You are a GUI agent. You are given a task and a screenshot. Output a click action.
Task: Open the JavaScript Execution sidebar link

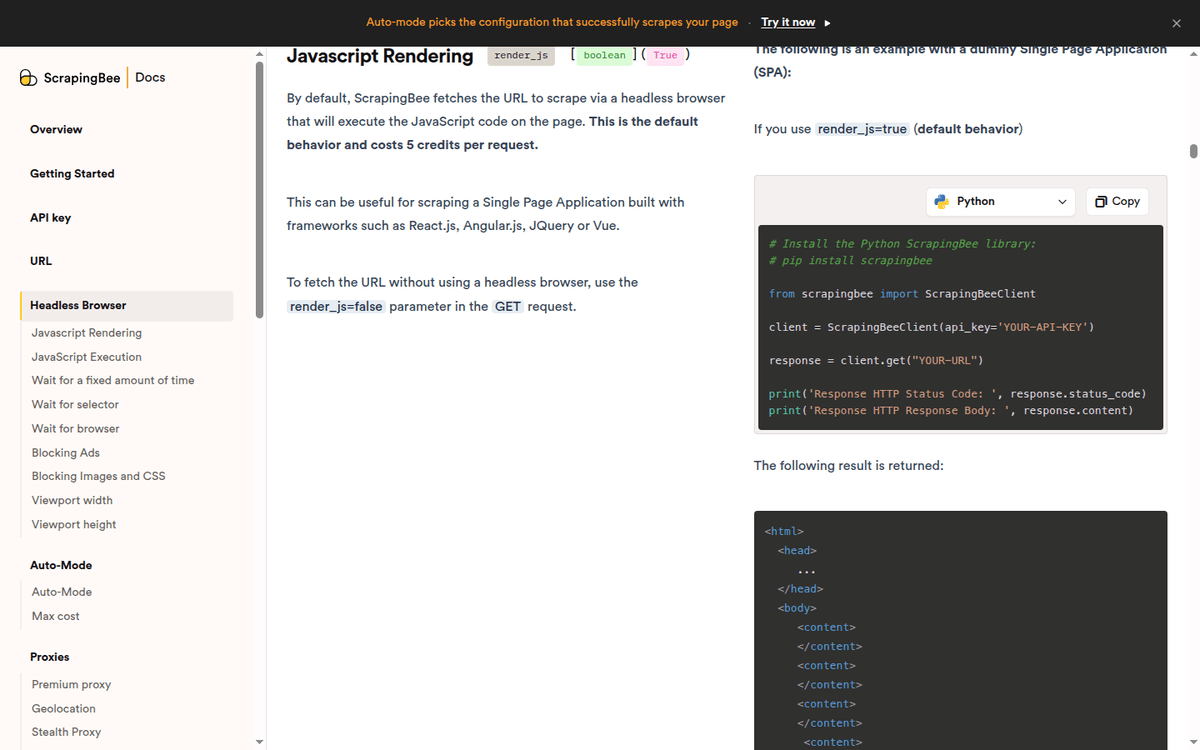[x=87, y=357]
